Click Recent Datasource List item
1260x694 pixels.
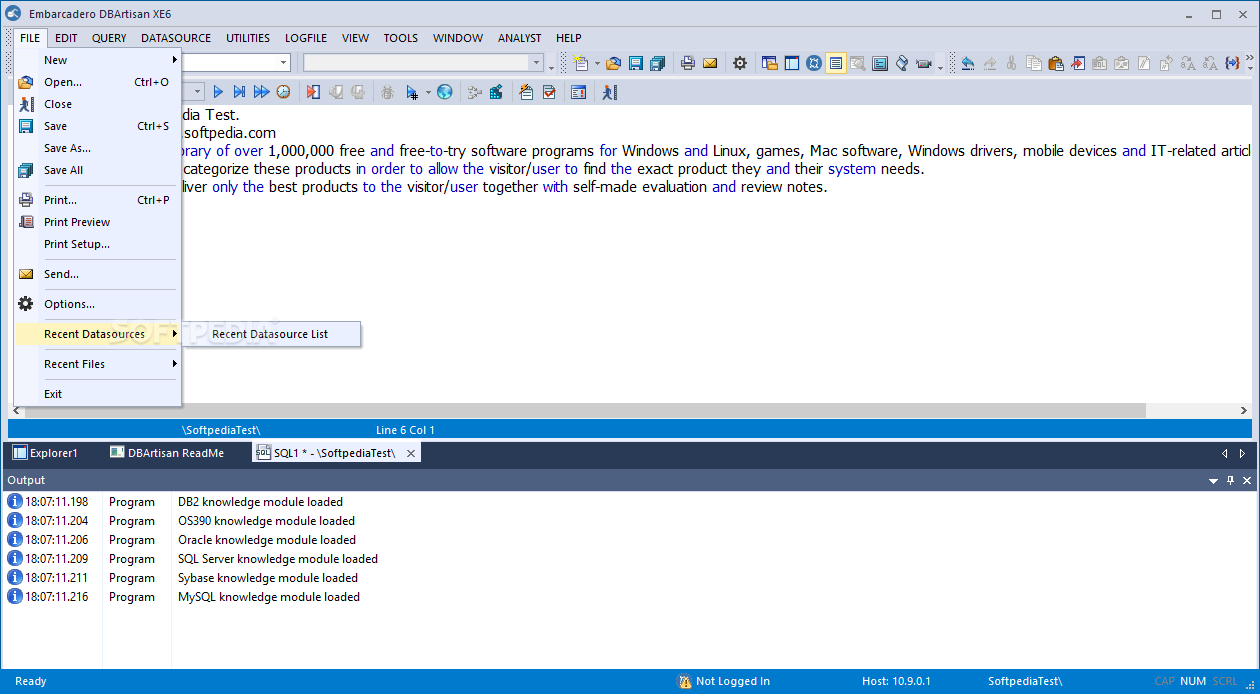(270, 334)
